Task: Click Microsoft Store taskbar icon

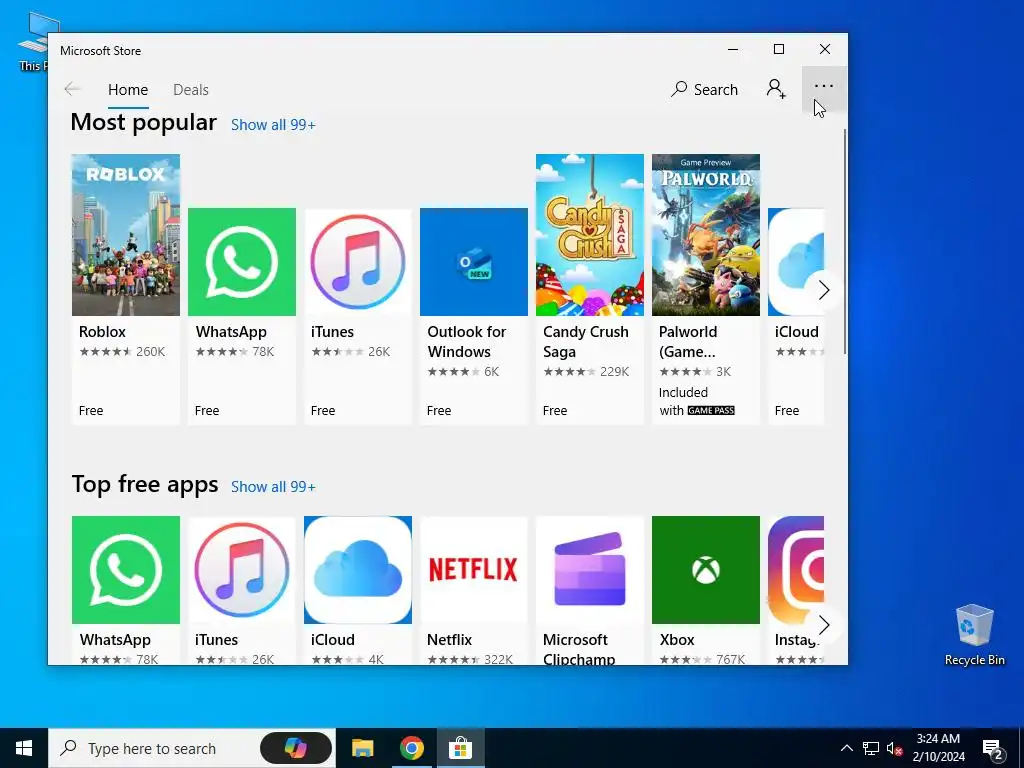Action: click(460, 748)
